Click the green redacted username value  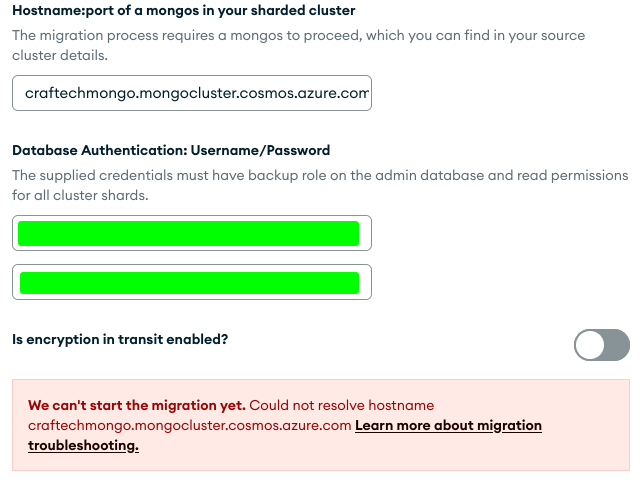tap(188, 233)
